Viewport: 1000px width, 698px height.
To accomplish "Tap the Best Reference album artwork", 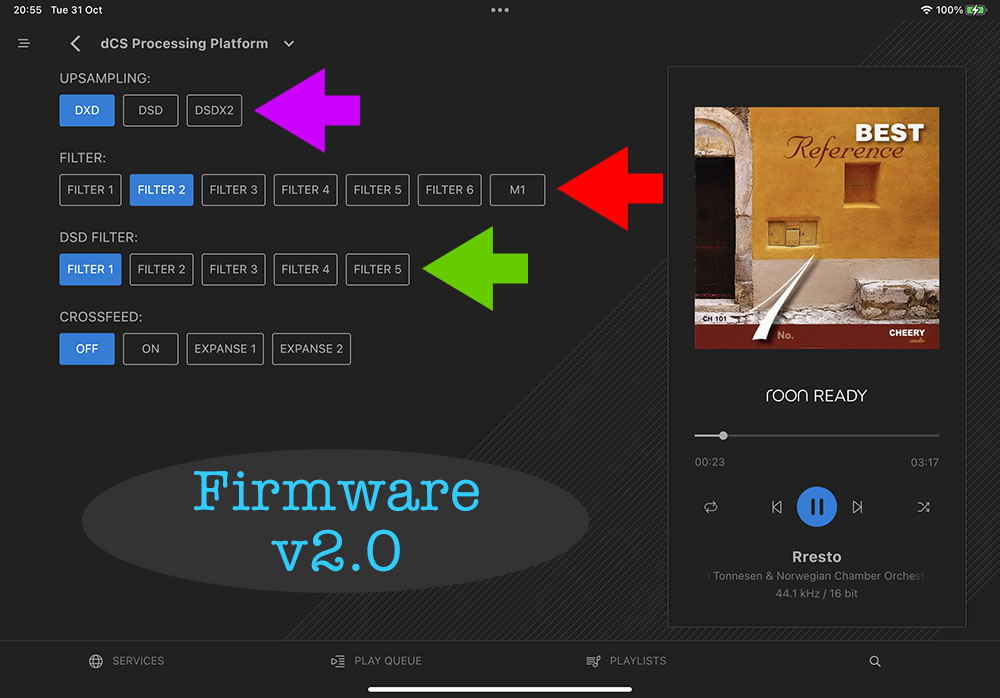I will pos(816,228).
